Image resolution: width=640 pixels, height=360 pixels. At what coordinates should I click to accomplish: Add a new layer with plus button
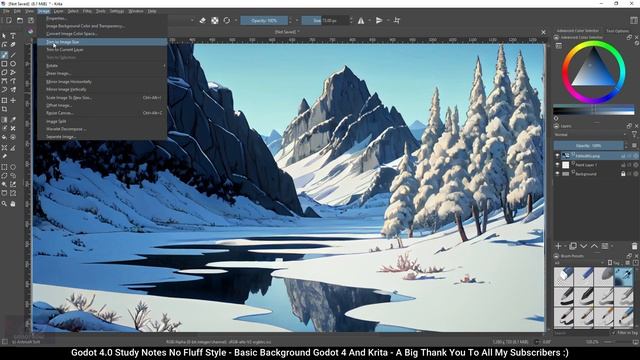pyautogui.click(x=558, y=246)
